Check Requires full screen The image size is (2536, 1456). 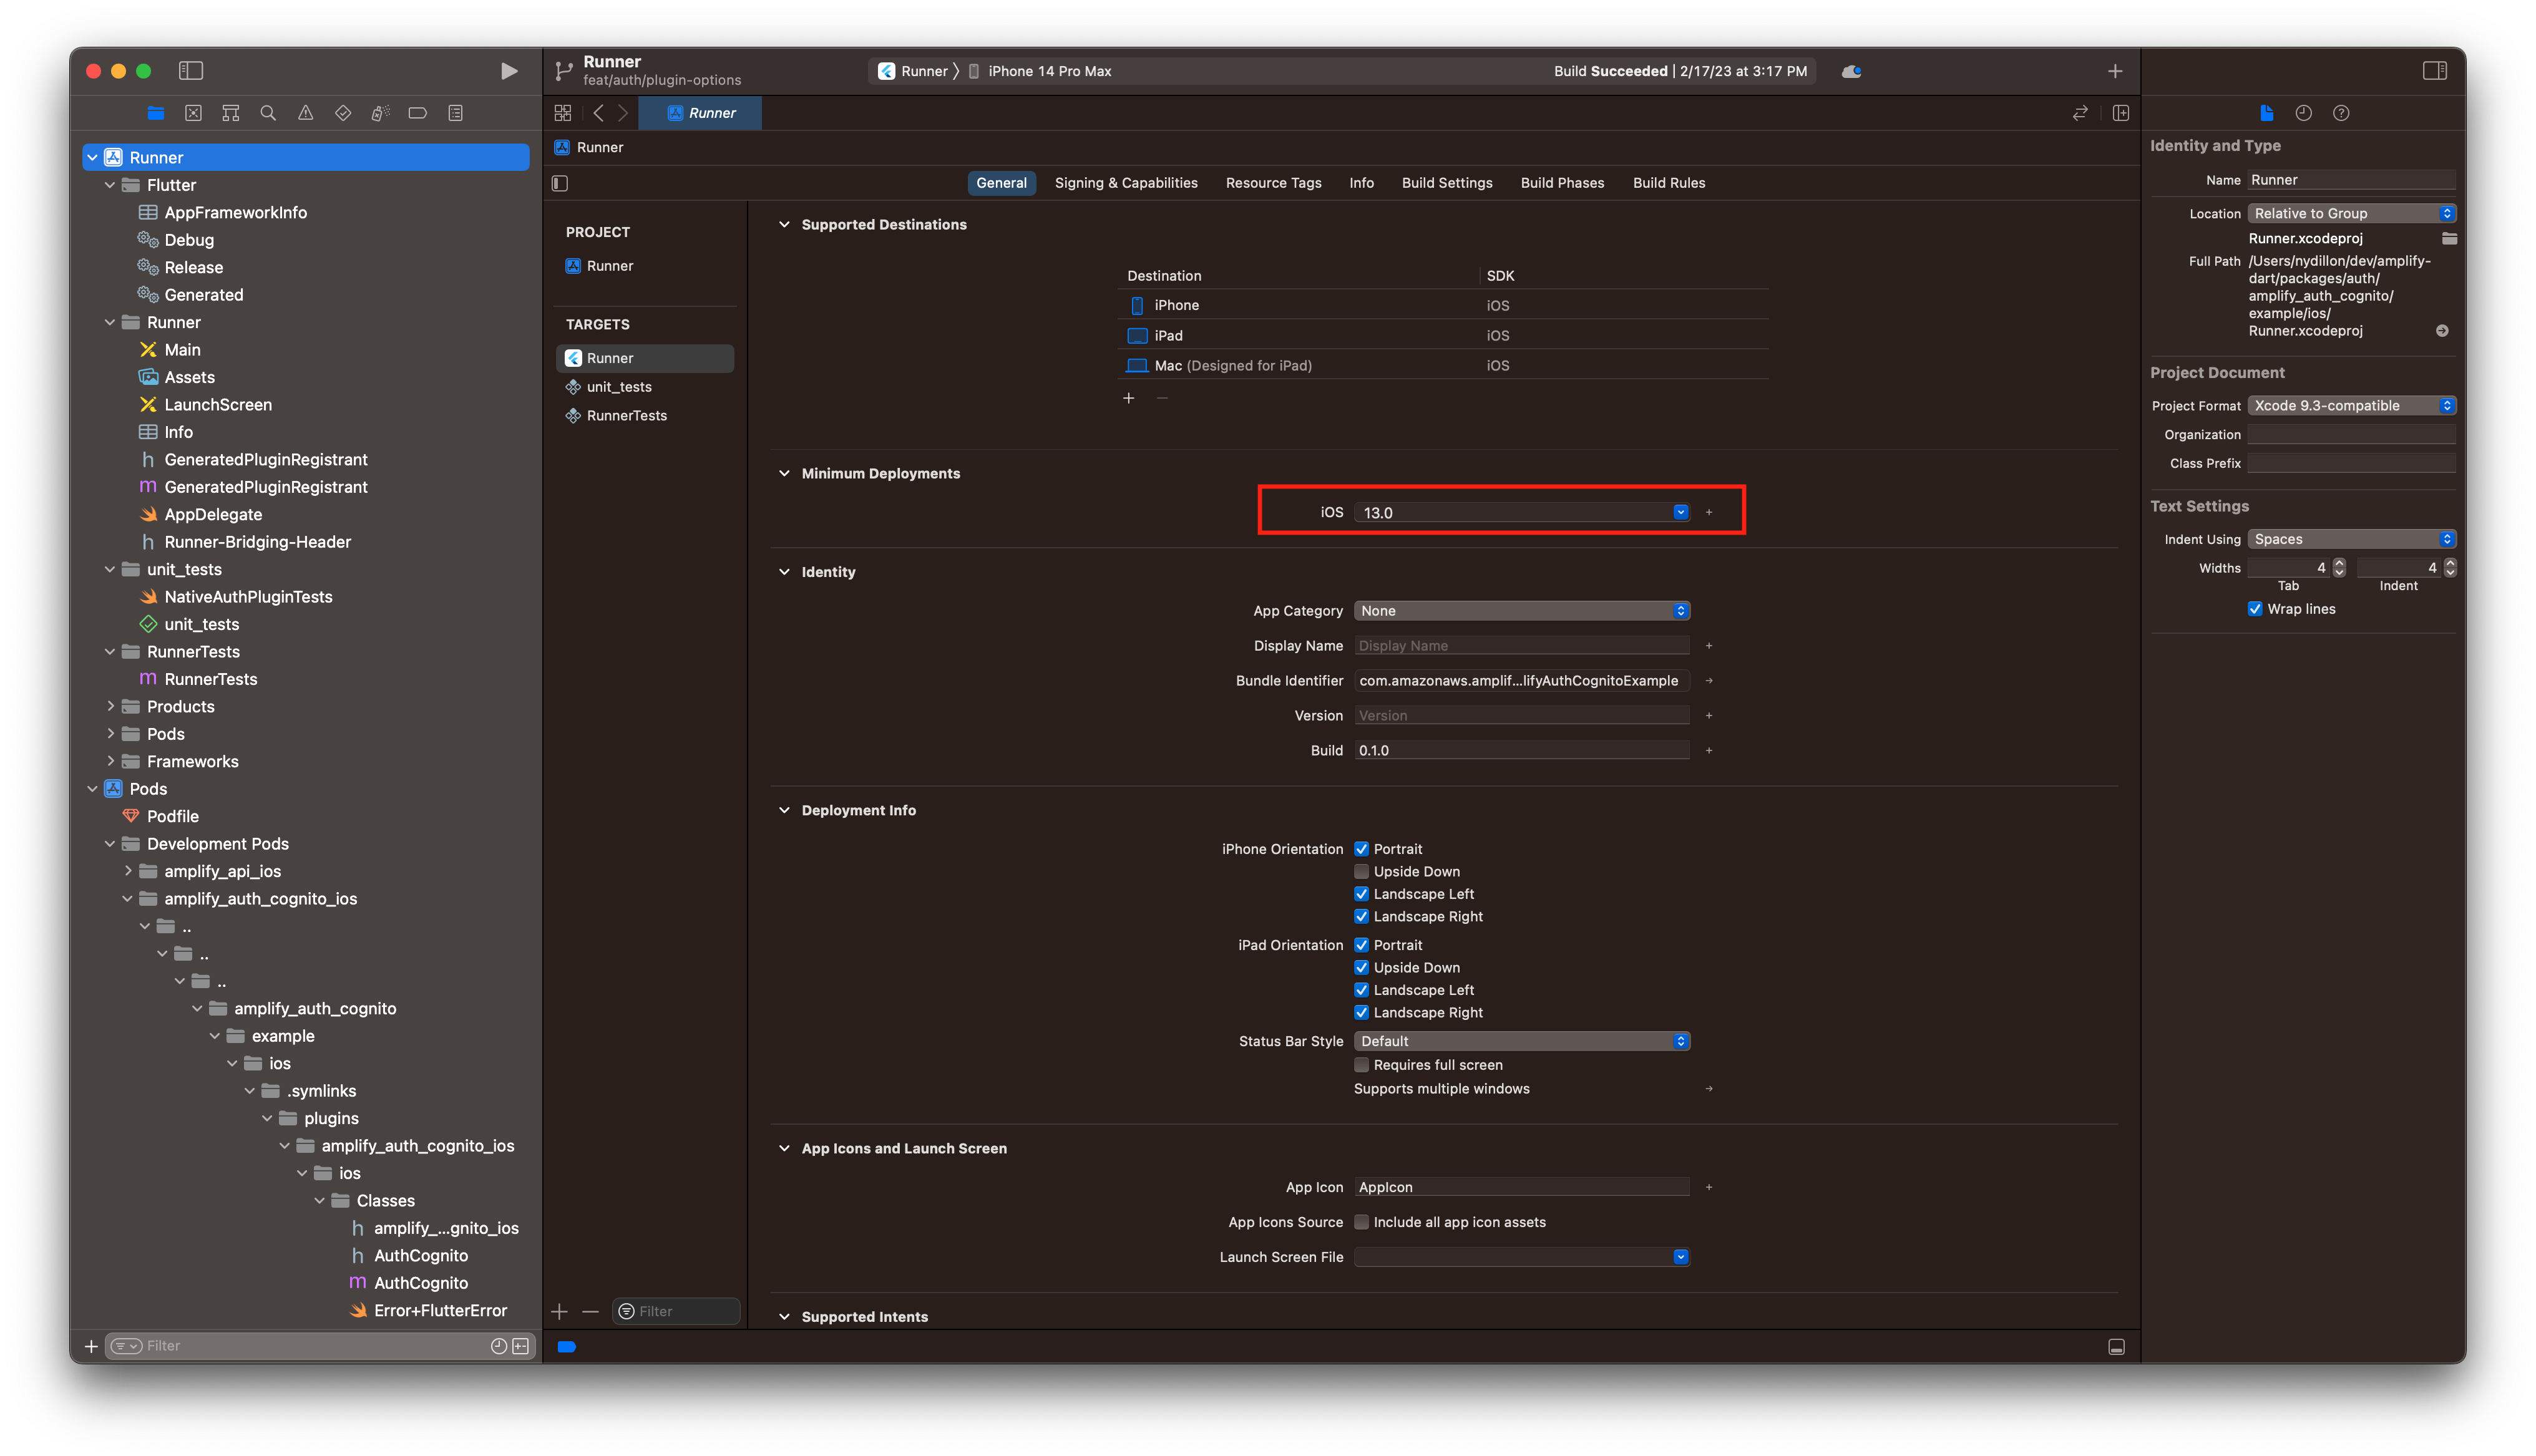pyautogui.click(x=1362, y=1065)
